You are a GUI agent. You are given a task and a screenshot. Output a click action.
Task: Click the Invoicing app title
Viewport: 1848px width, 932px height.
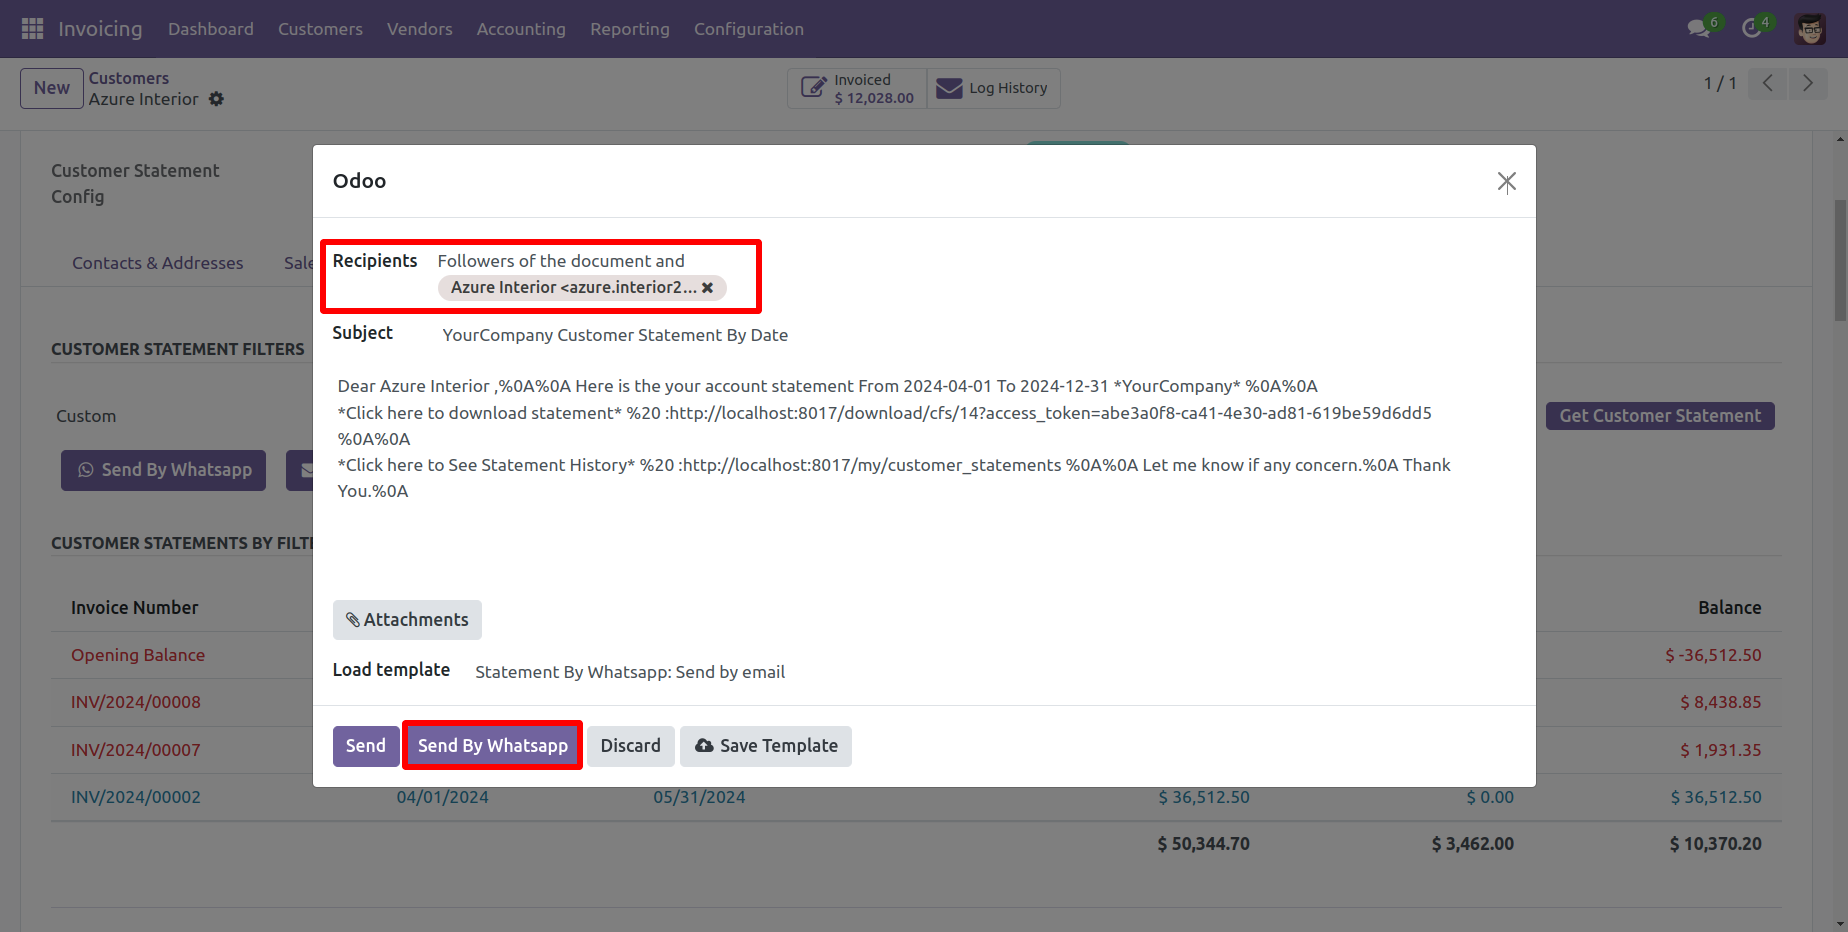[100, 29]
